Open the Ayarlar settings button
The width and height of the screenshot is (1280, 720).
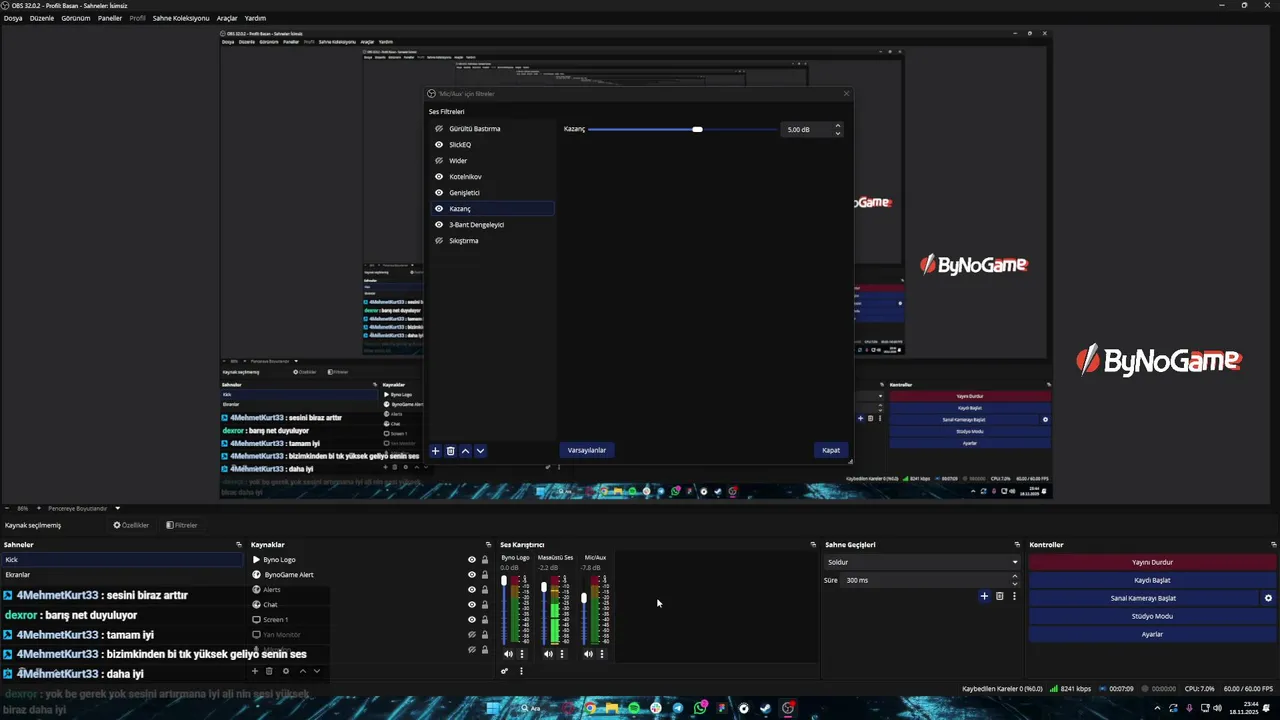pos(1152,634)
